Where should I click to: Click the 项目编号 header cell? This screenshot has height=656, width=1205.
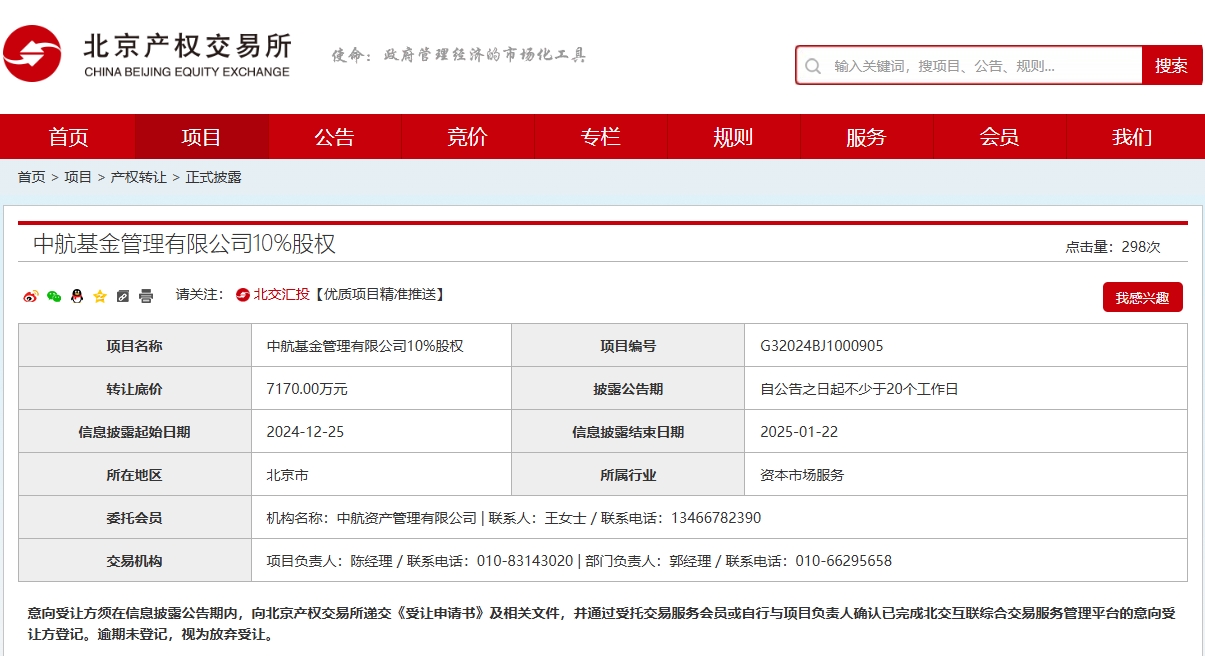point(628,346)
